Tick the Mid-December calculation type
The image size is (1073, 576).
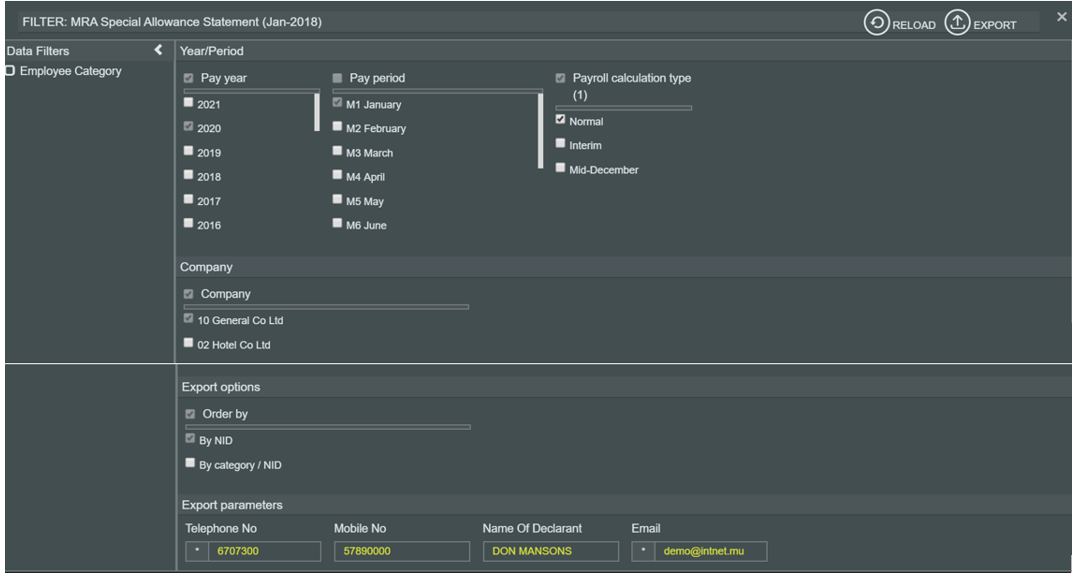coord(561,168)
